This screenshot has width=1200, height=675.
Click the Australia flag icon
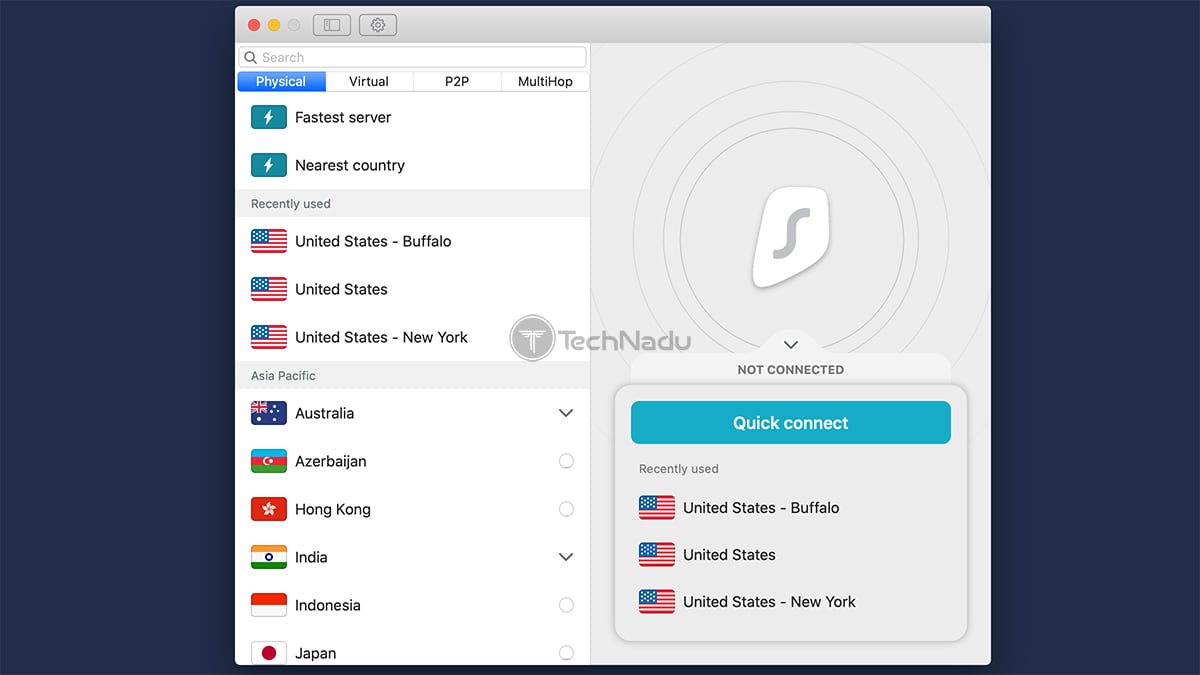click(269, 413)
